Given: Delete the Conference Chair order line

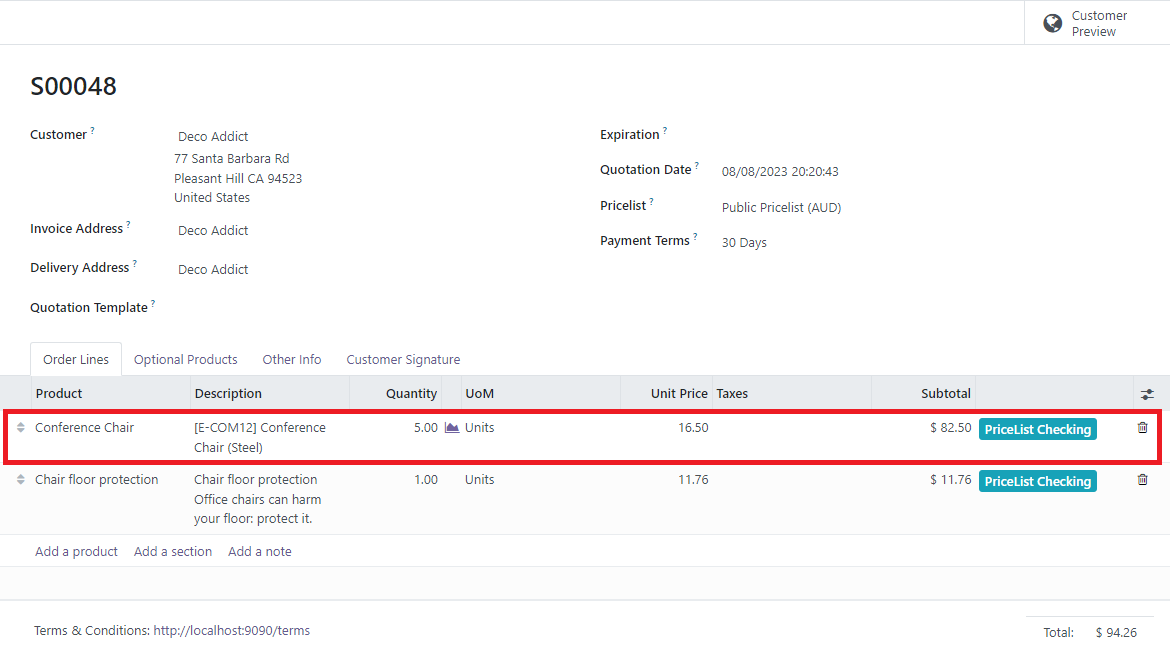Looking at the screenshot, I should point(1142,428).
